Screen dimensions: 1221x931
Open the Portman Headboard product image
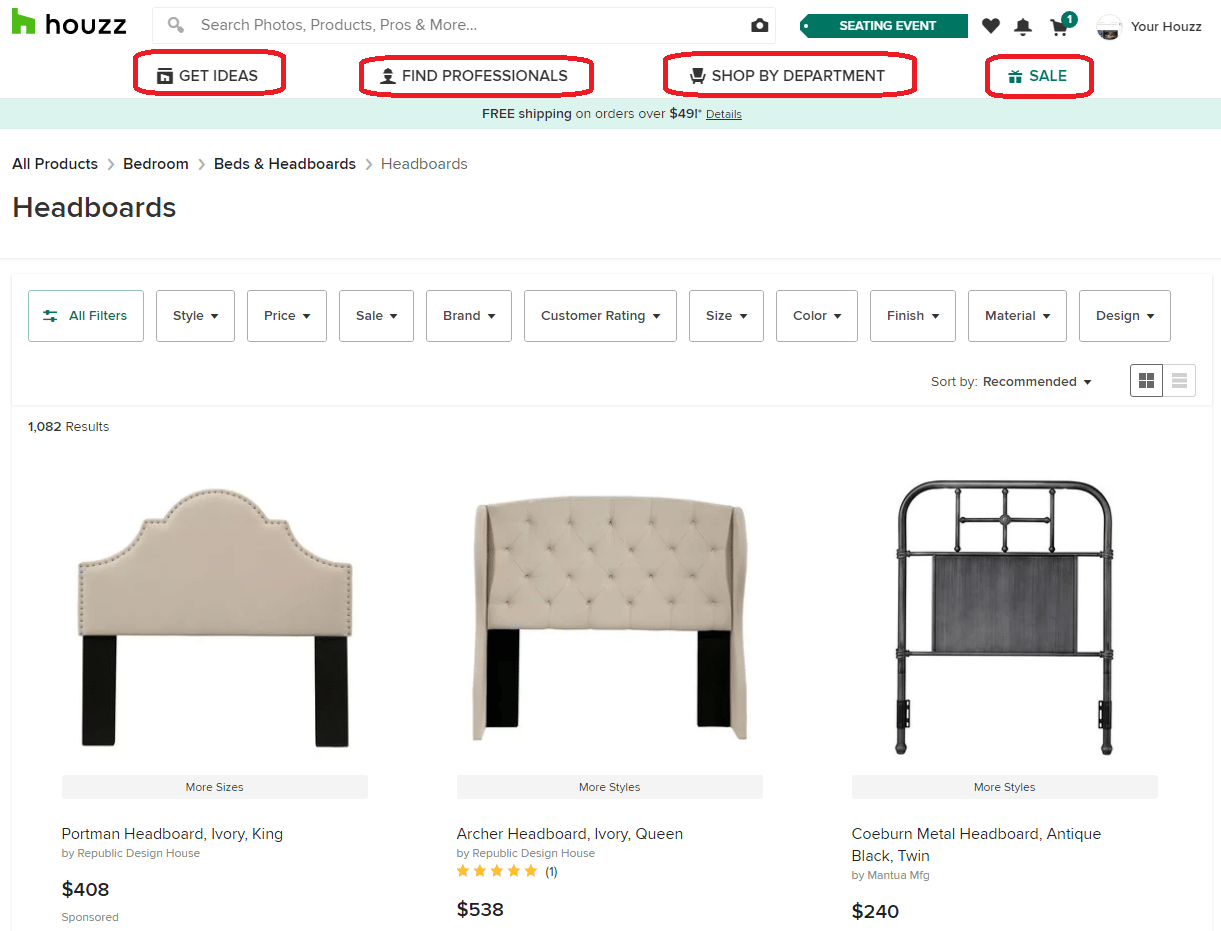(215, 616)
